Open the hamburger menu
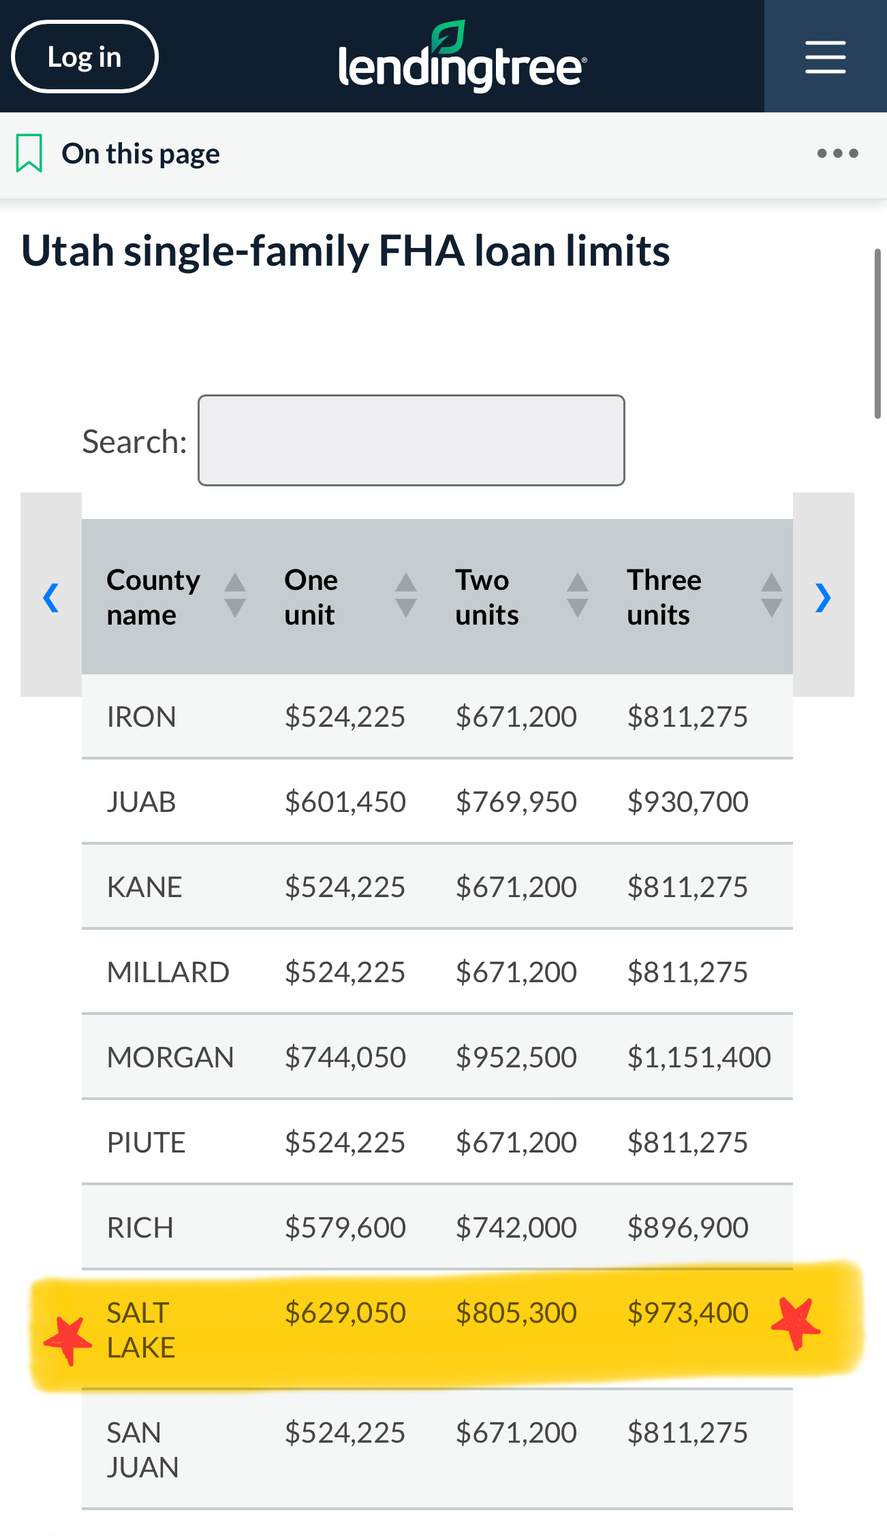 (825, 56)
